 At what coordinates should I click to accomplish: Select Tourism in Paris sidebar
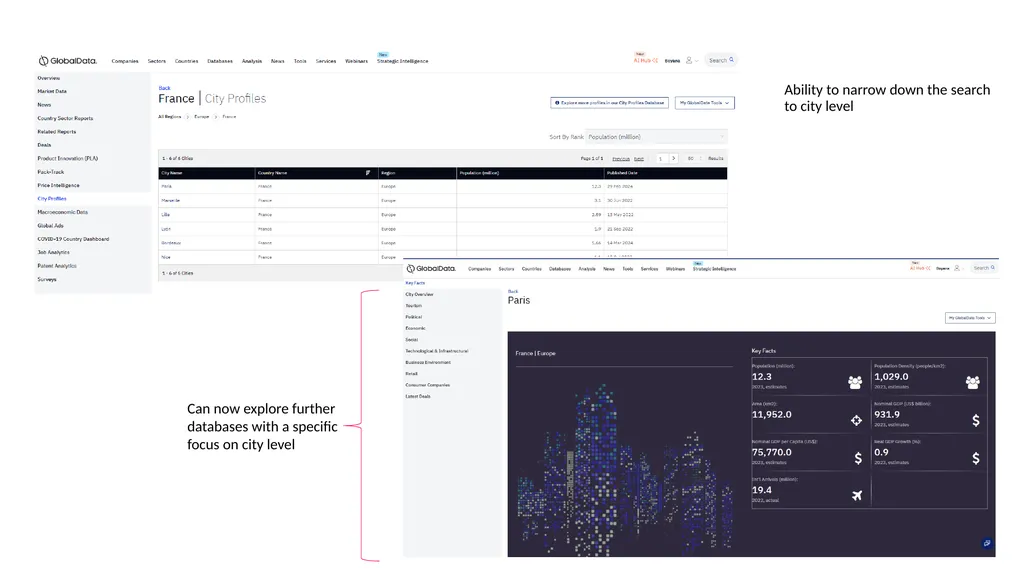pos(413,305)
